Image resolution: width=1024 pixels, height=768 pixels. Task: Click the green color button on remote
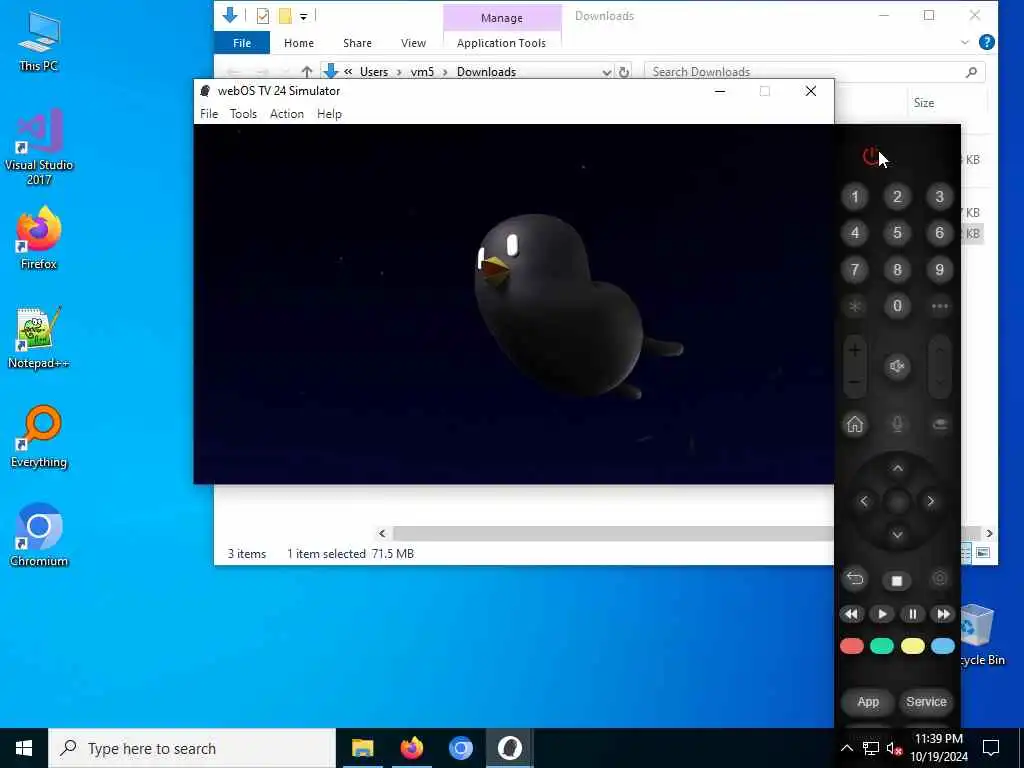pyautogui.click(x=882, y=646)
